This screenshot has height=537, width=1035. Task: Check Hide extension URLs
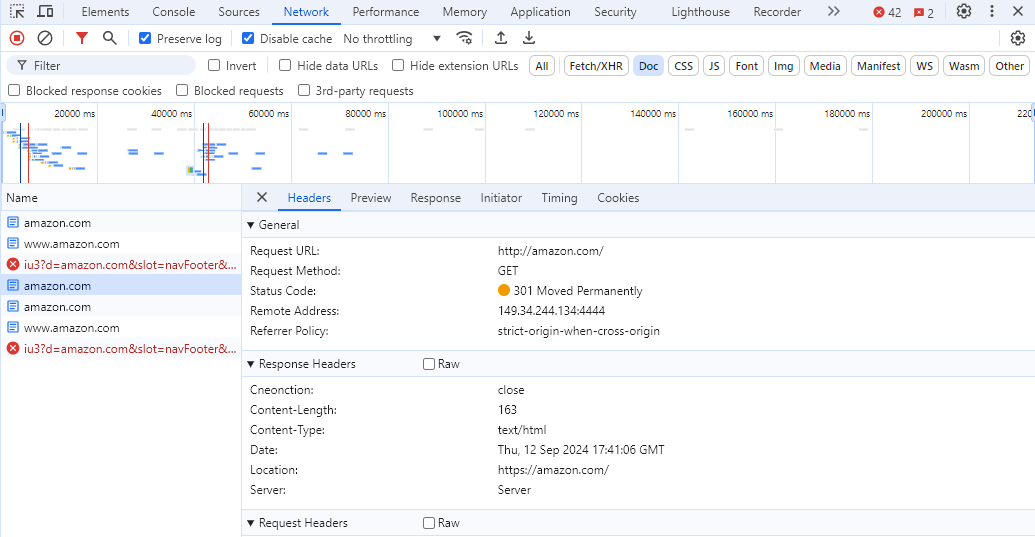coord(398,65)
